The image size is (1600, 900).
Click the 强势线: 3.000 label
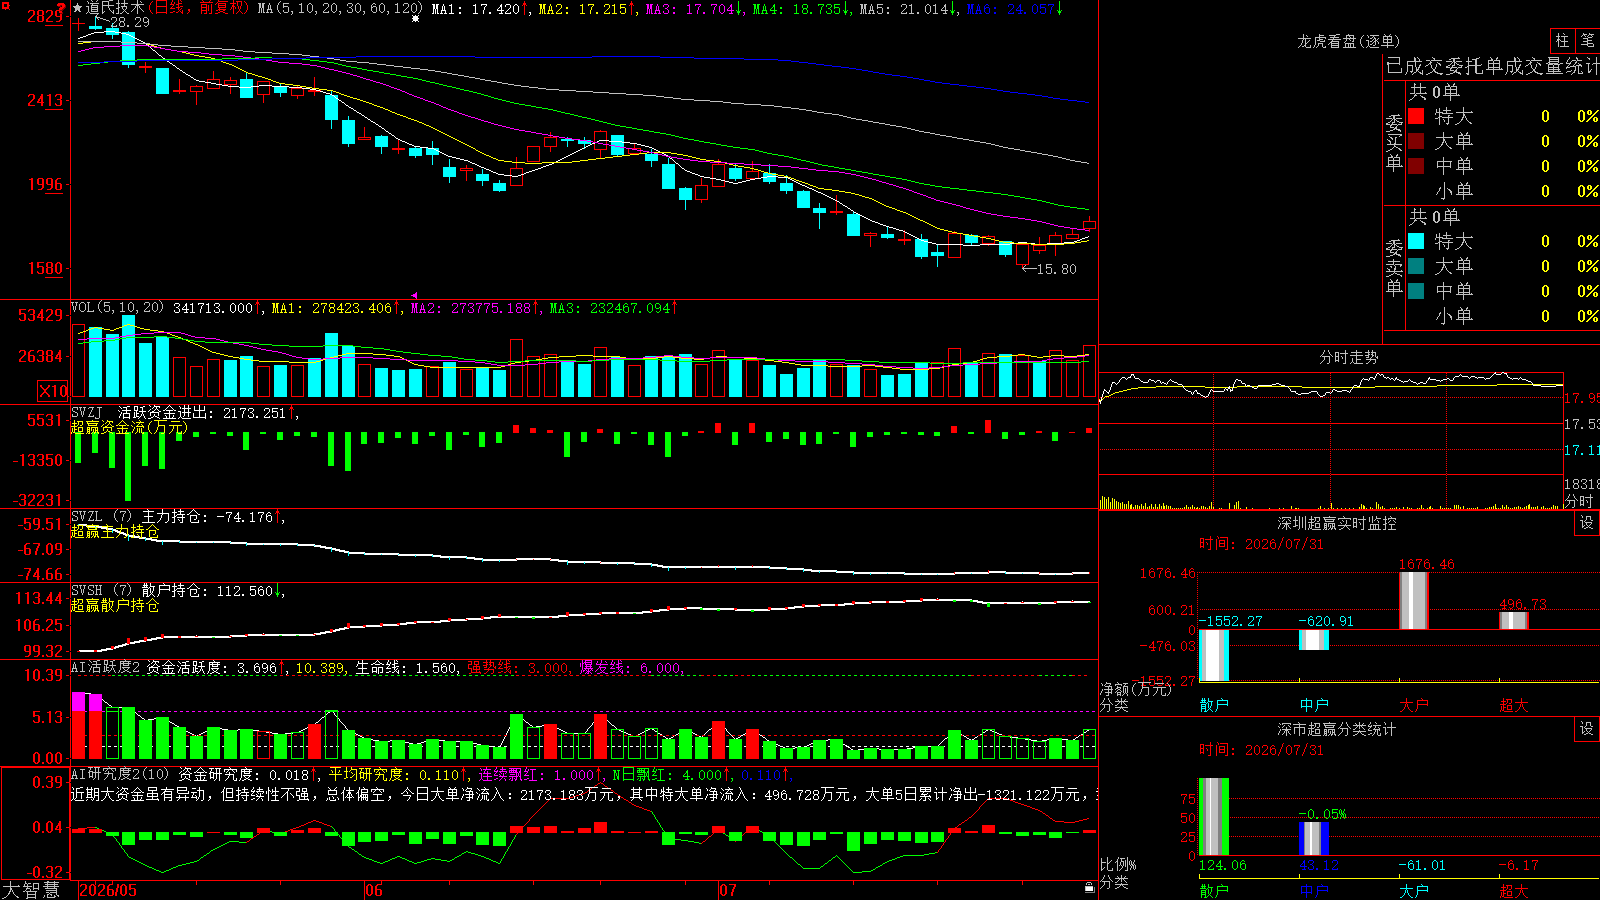519,667
